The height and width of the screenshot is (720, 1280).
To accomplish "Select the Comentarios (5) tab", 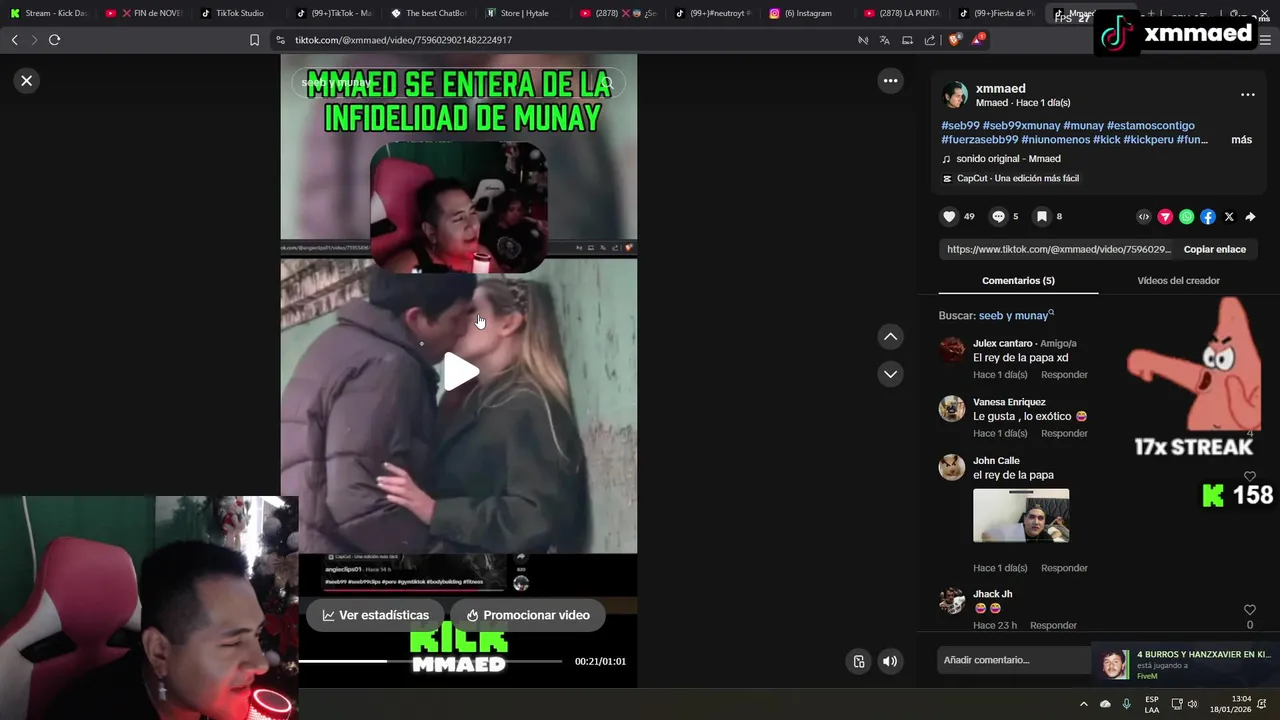I will [1018, 280].
